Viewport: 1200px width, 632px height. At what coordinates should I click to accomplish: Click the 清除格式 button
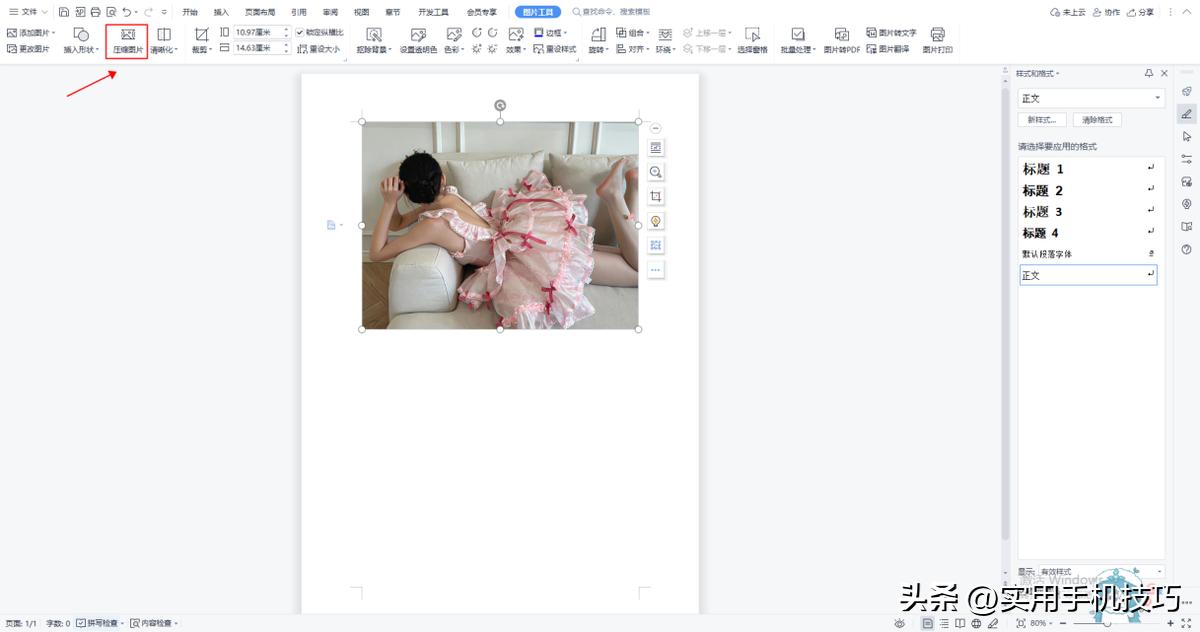[x=1097, y=120]
